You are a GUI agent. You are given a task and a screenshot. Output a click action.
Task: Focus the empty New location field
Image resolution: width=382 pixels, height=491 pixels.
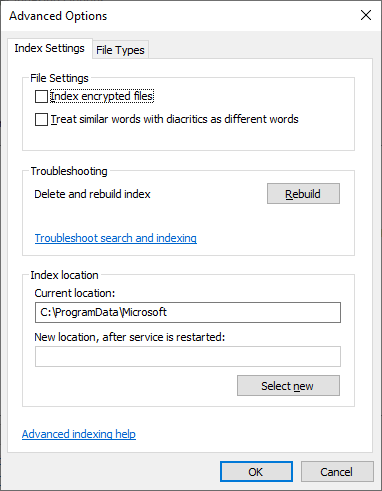click(188, 356)
